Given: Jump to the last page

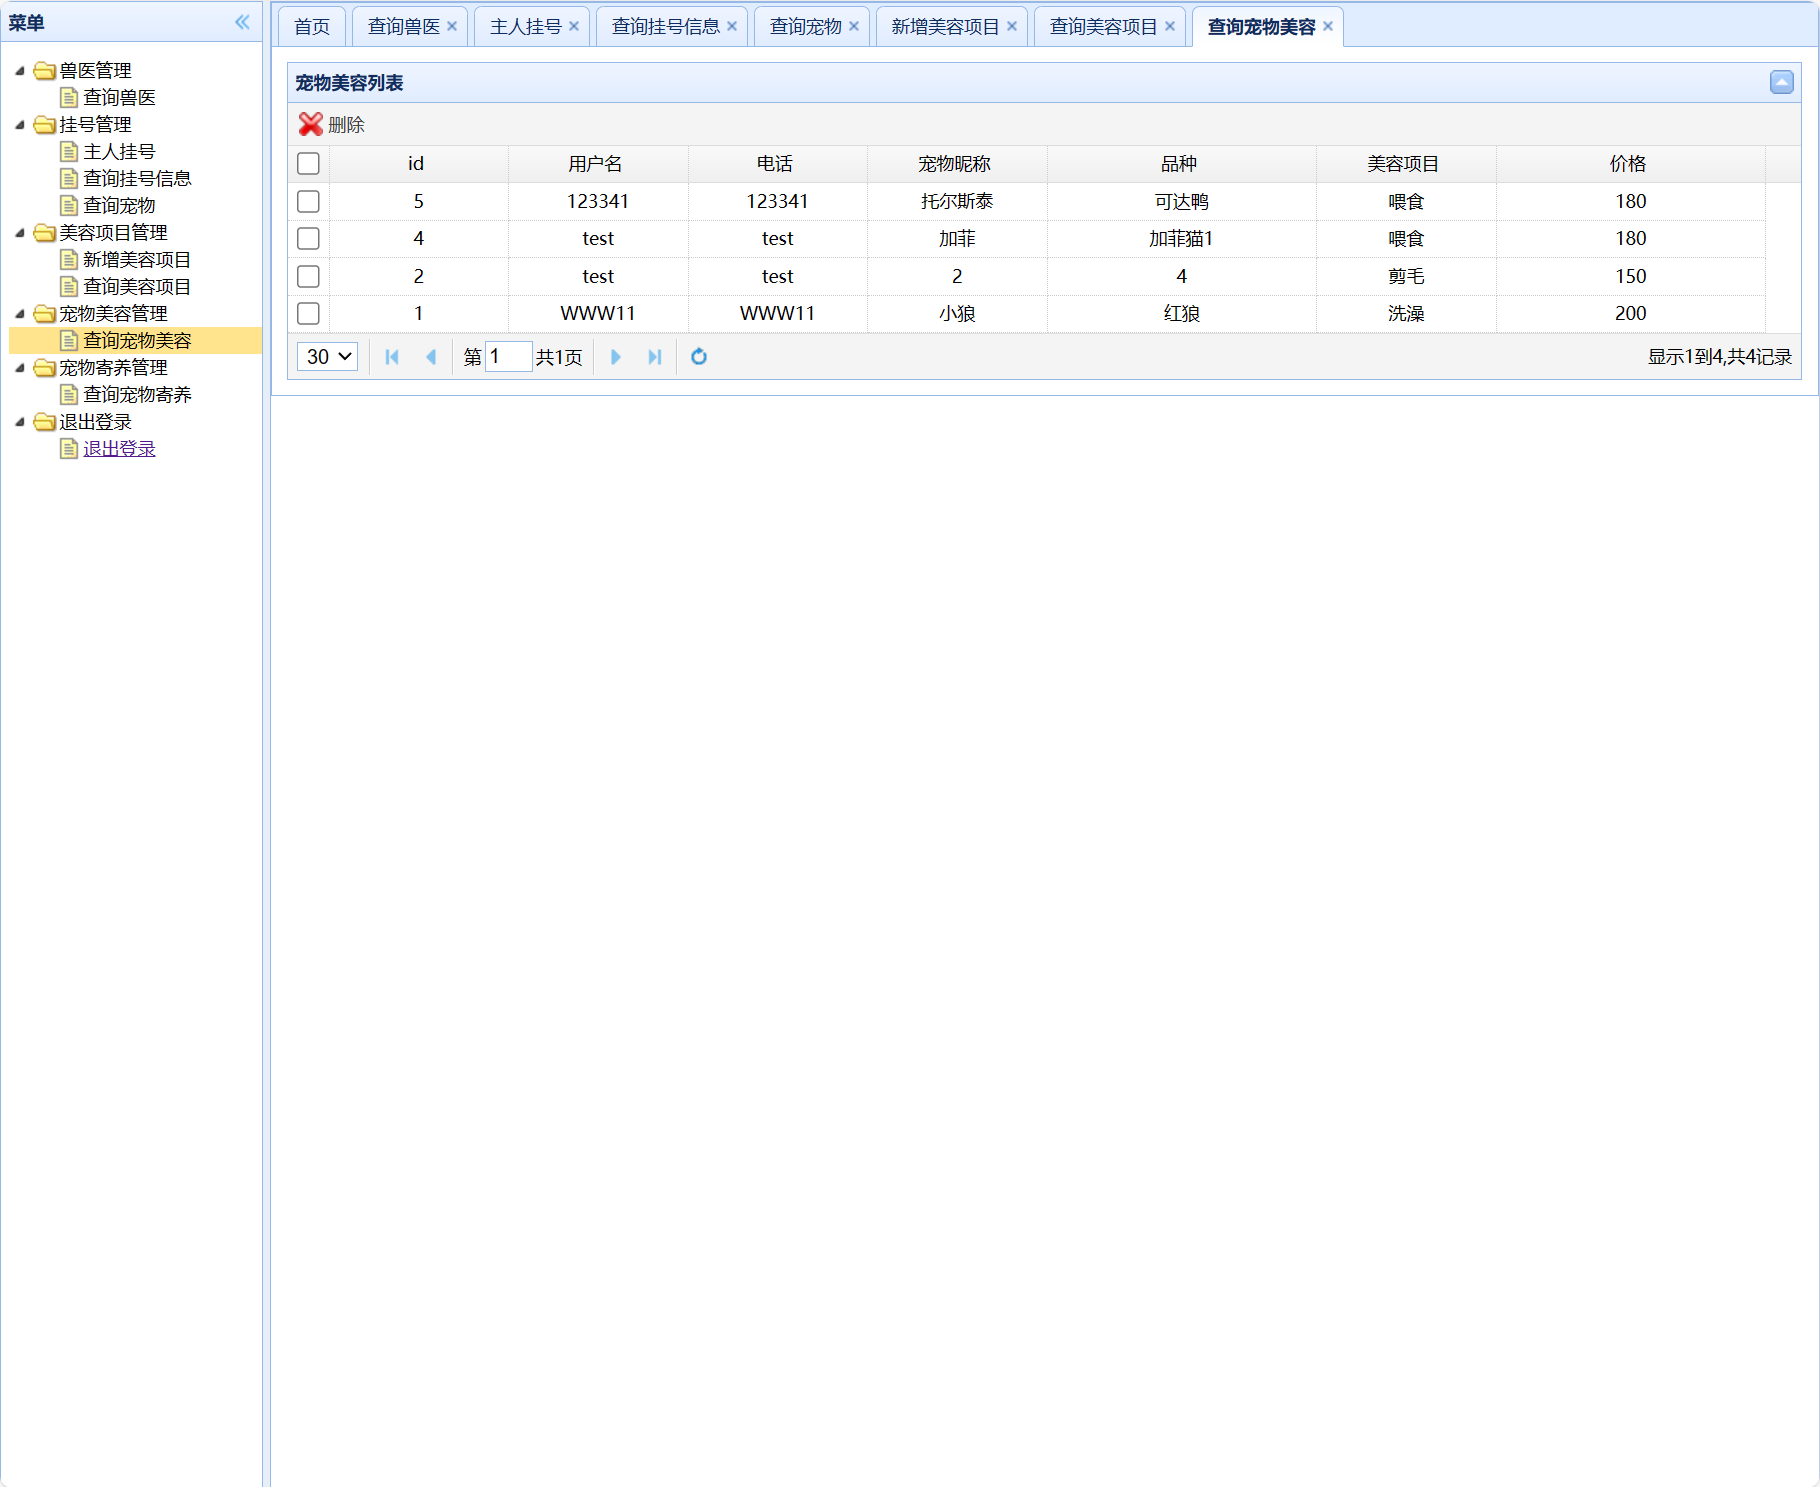Looking at the screenshot, I should tap(655, 357).
